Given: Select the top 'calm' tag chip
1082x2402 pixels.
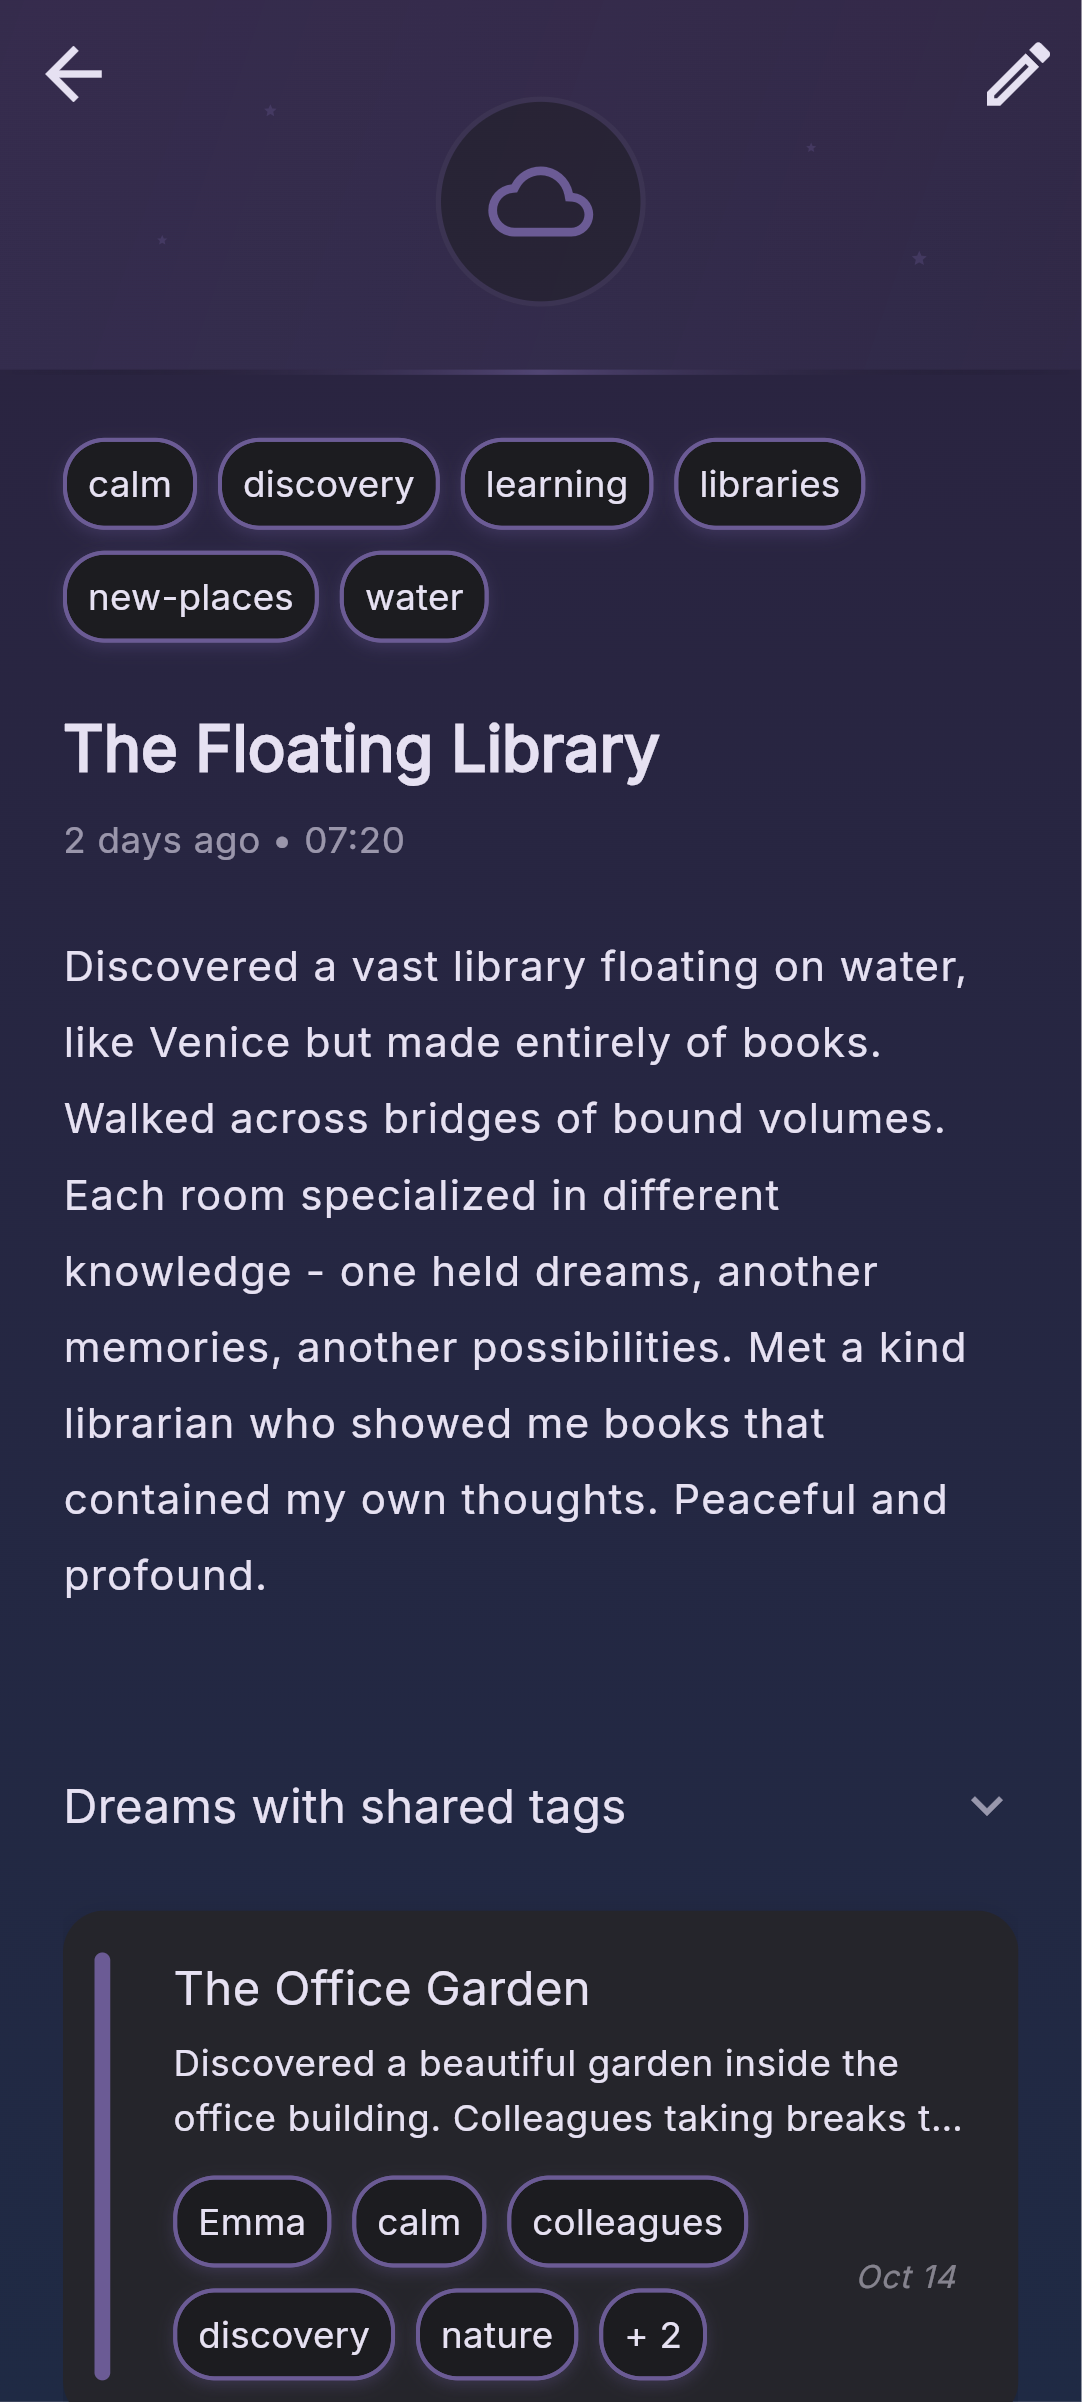Looking at the screenshot, I should click(x=130, y=485).
